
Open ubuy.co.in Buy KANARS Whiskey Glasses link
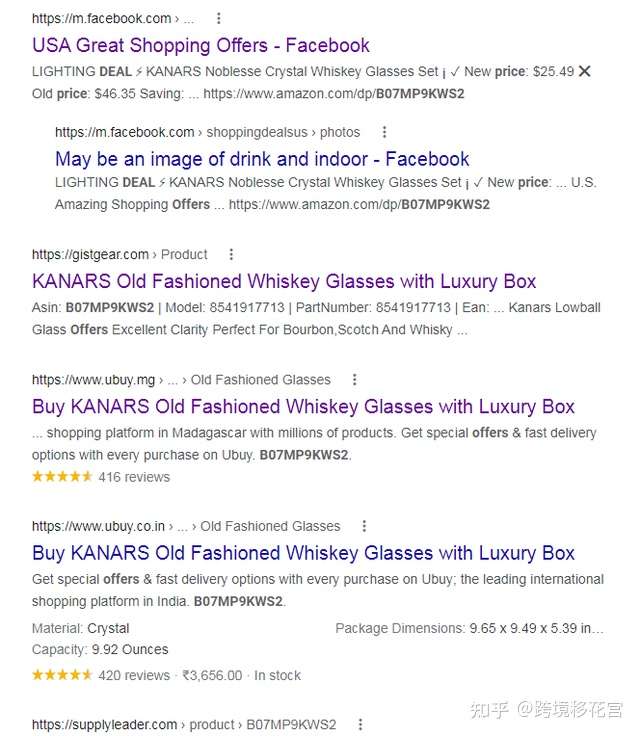[303, 553]
